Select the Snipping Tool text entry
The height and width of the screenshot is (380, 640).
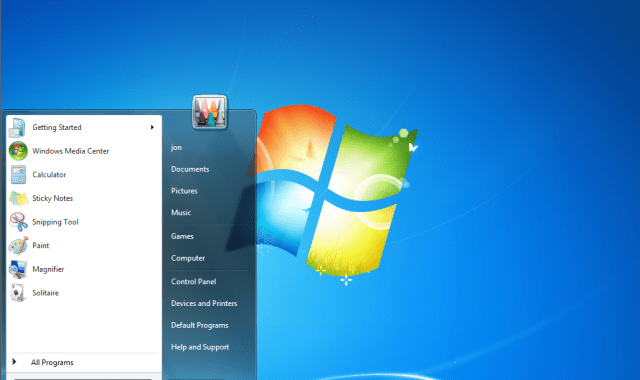pos(55,222)
